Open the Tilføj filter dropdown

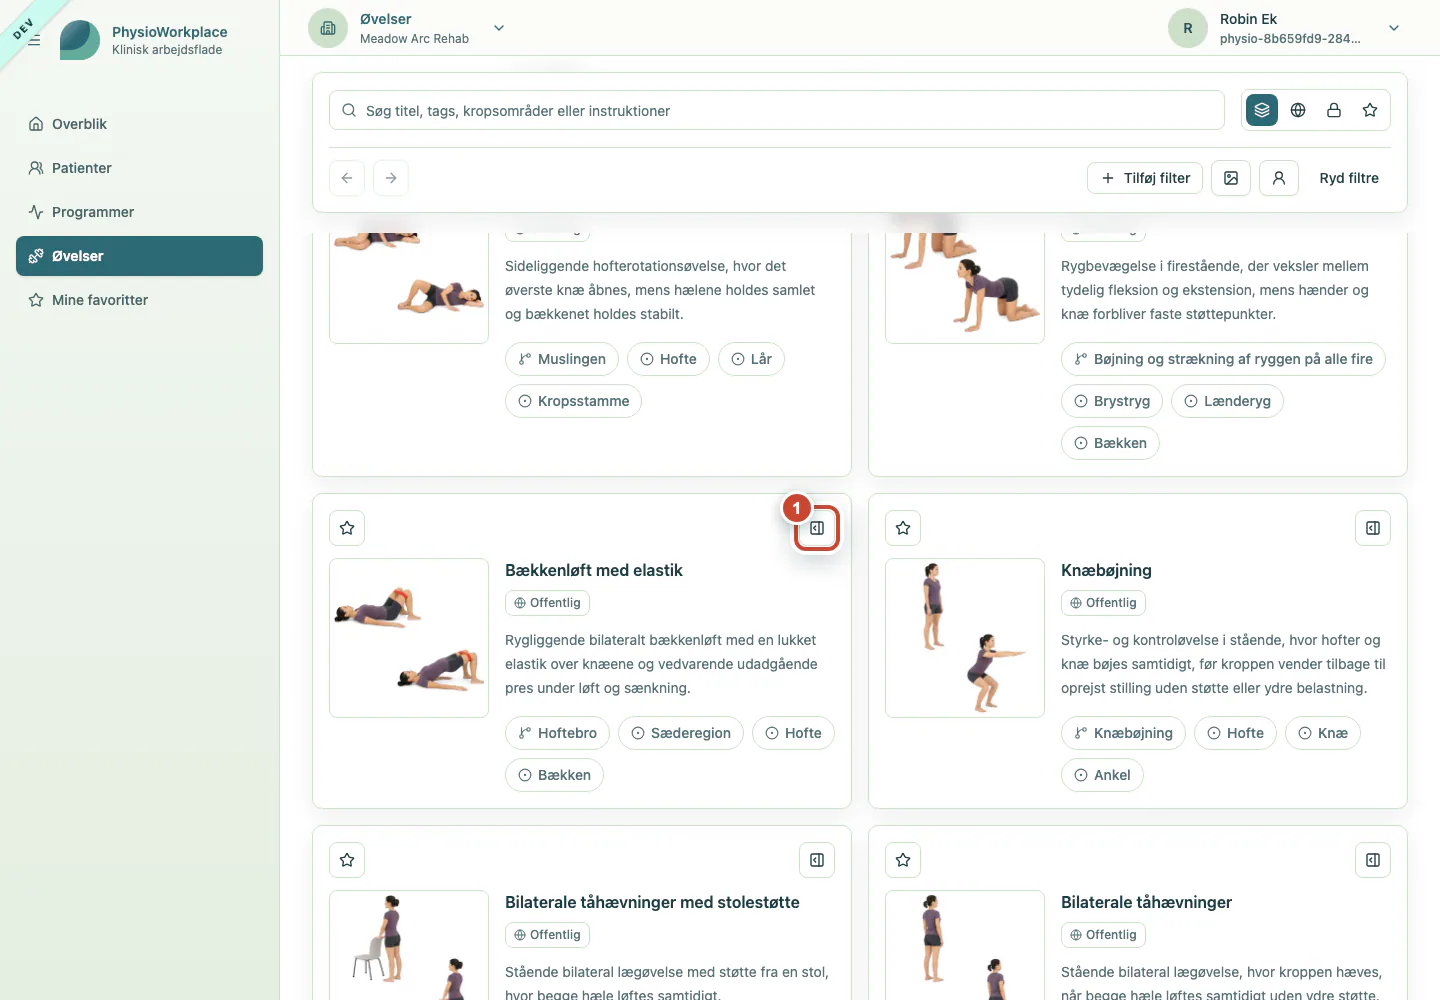(x=1145, y=178)
